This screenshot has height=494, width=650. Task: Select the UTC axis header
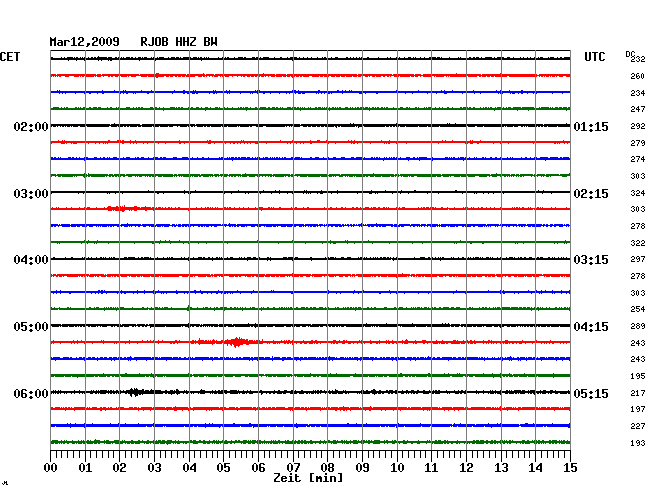pyautogui.click(x=595, y=57)
